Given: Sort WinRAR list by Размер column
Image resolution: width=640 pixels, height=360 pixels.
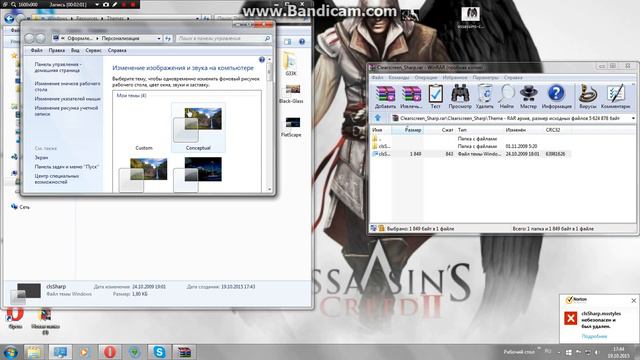Looking at the screenshot, I should pos(407,130).
